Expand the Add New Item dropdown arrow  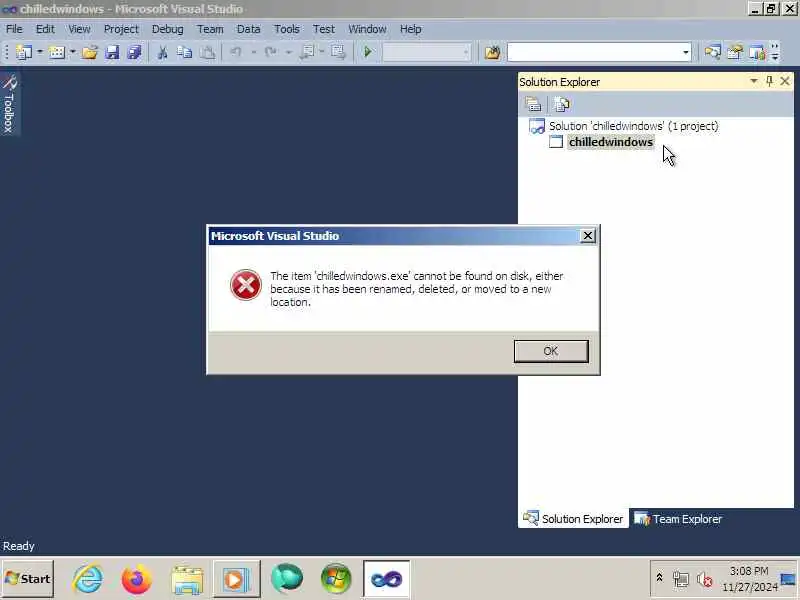pos(72,52)
